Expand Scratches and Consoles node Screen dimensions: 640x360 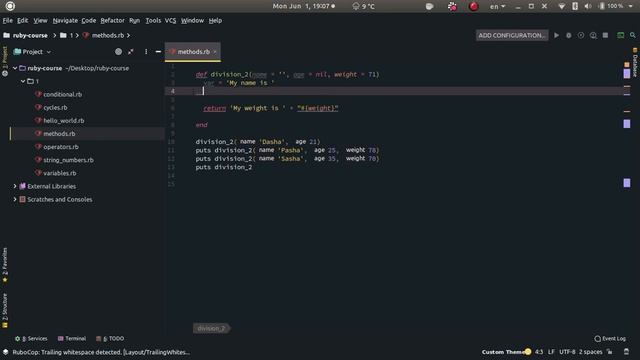[15, 199]
